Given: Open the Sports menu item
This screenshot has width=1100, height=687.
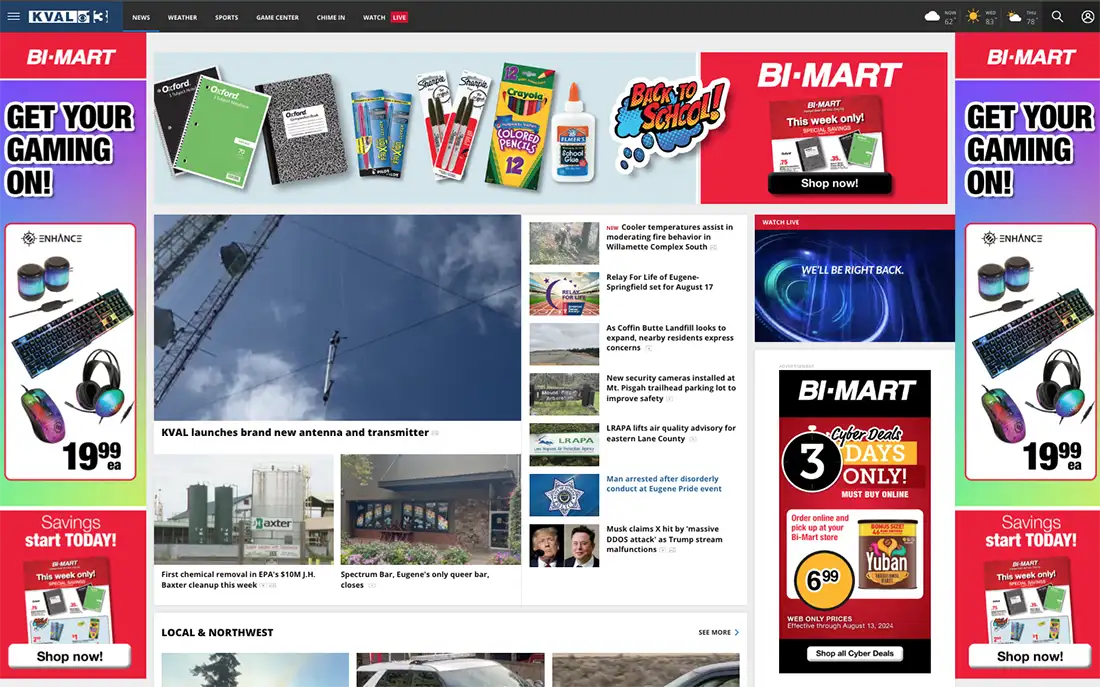Looking at the screenshot, I should (227, 17).
